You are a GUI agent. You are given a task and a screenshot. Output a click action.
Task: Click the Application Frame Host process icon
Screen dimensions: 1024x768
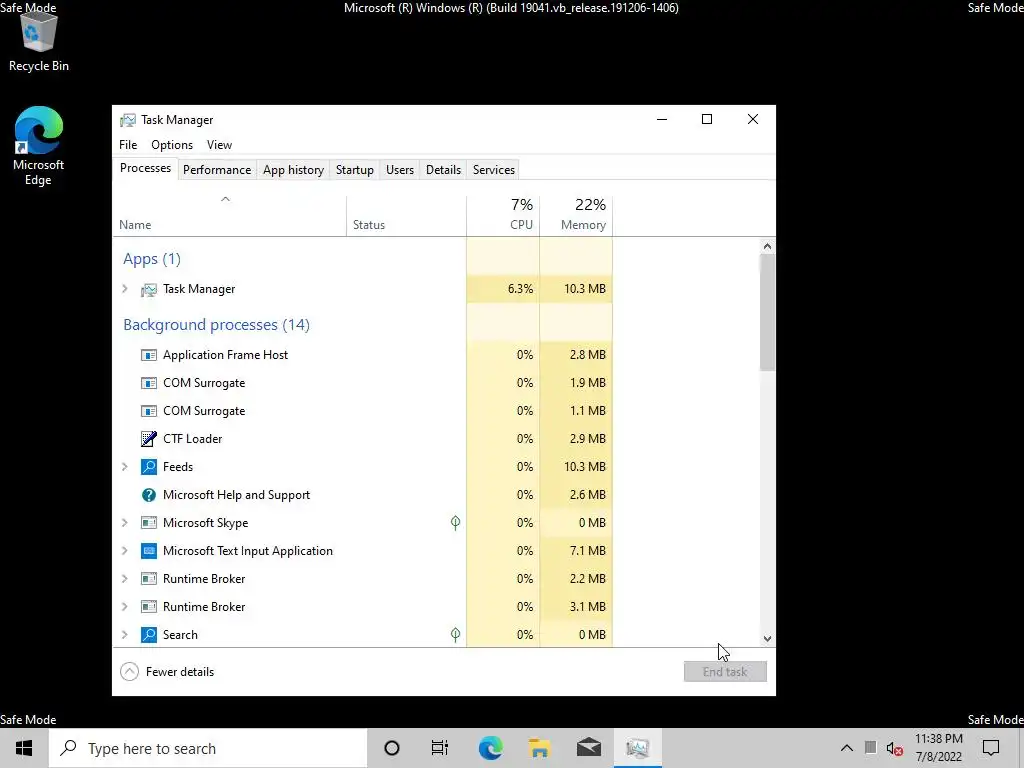pos(149,355)
